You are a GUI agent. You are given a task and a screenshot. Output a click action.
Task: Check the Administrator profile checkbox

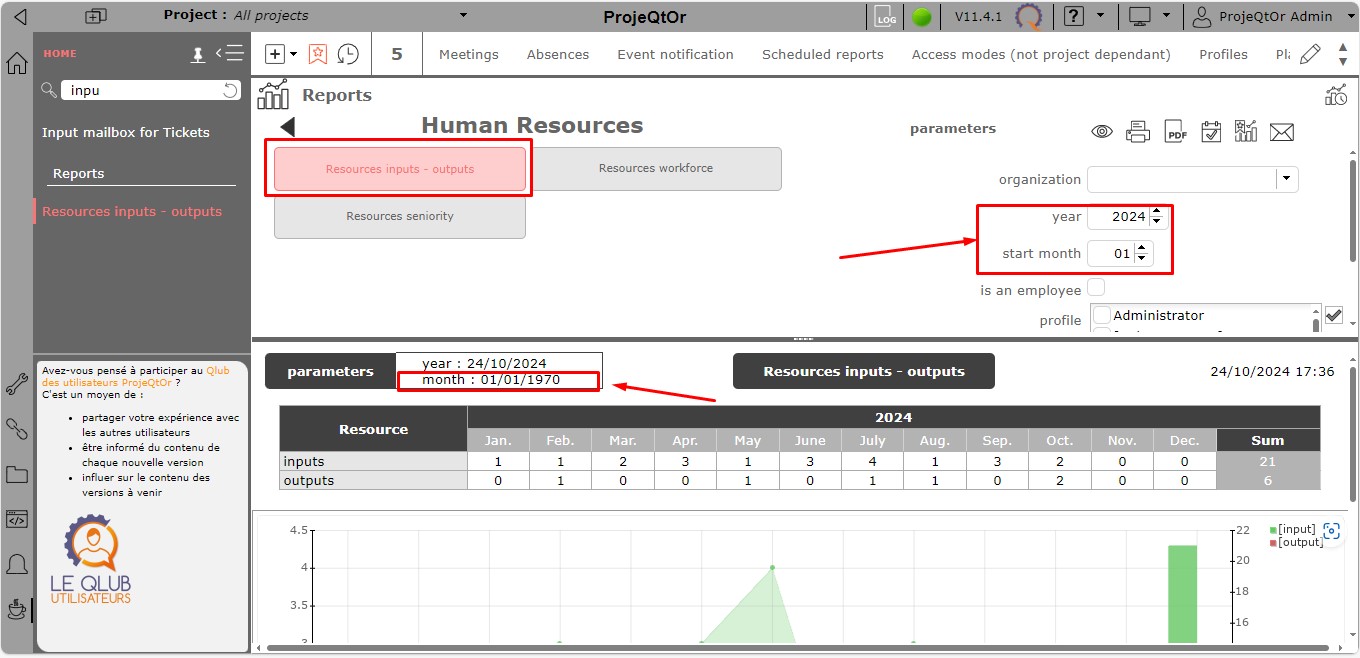click(x=1102, y=315)
